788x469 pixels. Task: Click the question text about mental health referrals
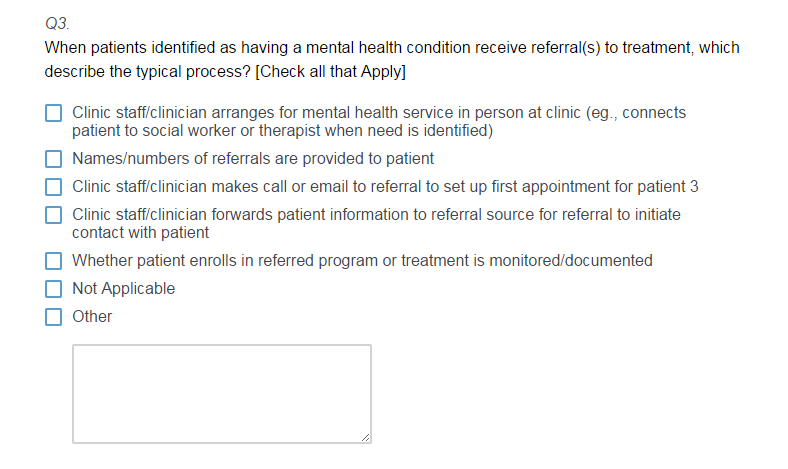(x=391, y=48)
